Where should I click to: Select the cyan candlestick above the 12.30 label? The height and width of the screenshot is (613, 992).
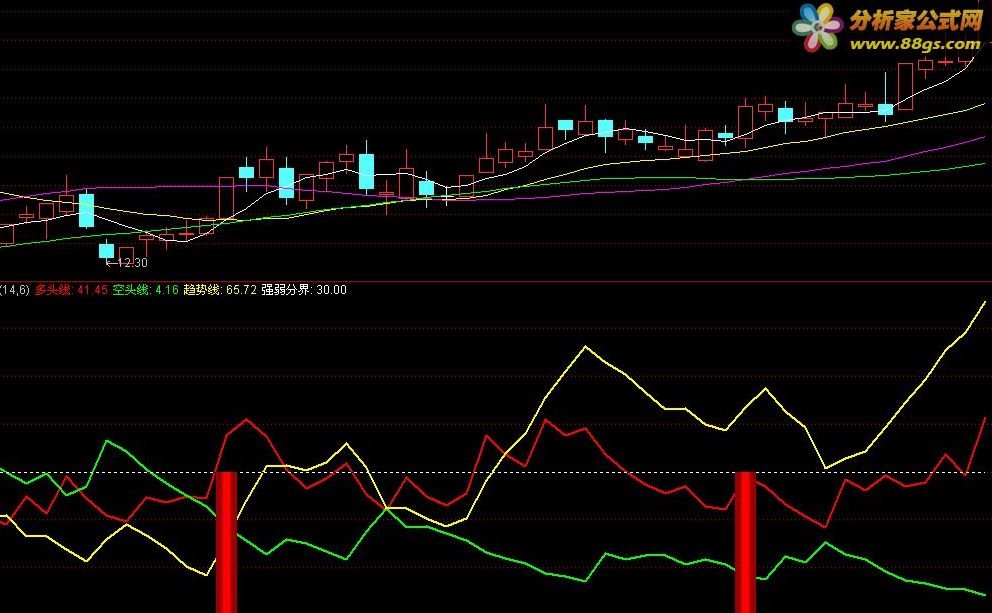[106, 250]
